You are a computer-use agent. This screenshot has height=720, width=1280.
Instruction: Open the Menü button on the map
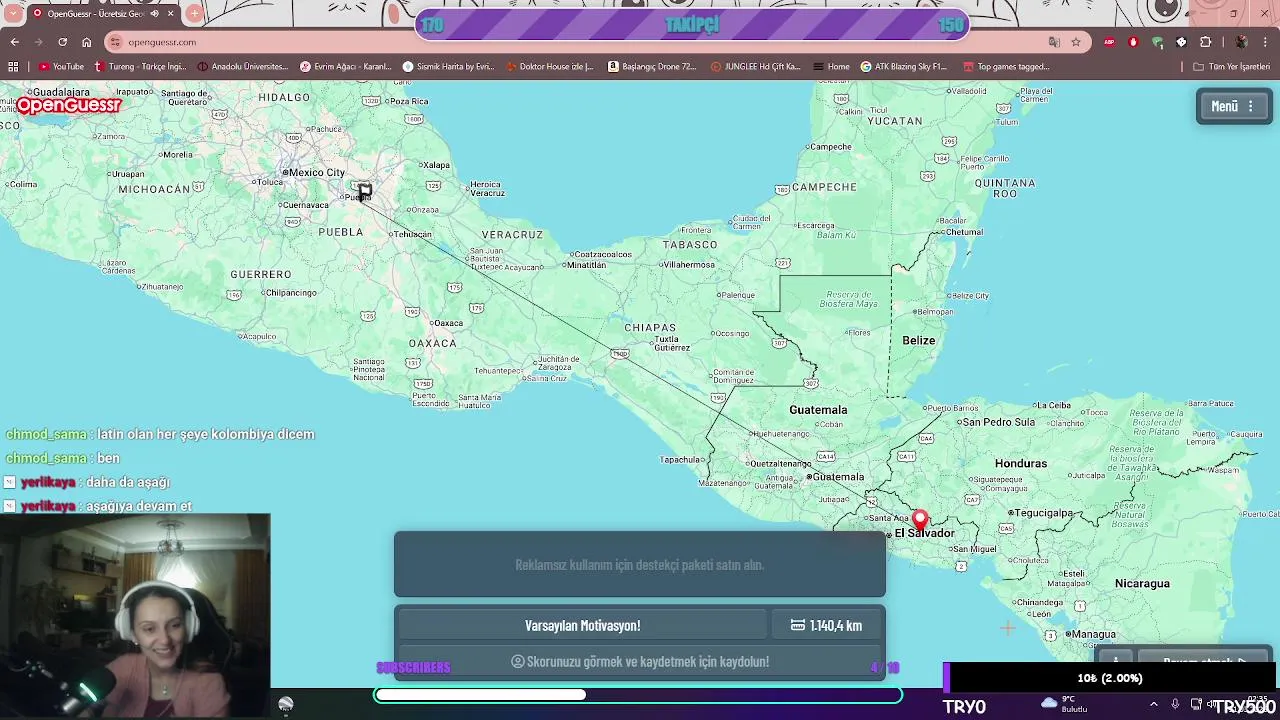[x=1233, y=106]
